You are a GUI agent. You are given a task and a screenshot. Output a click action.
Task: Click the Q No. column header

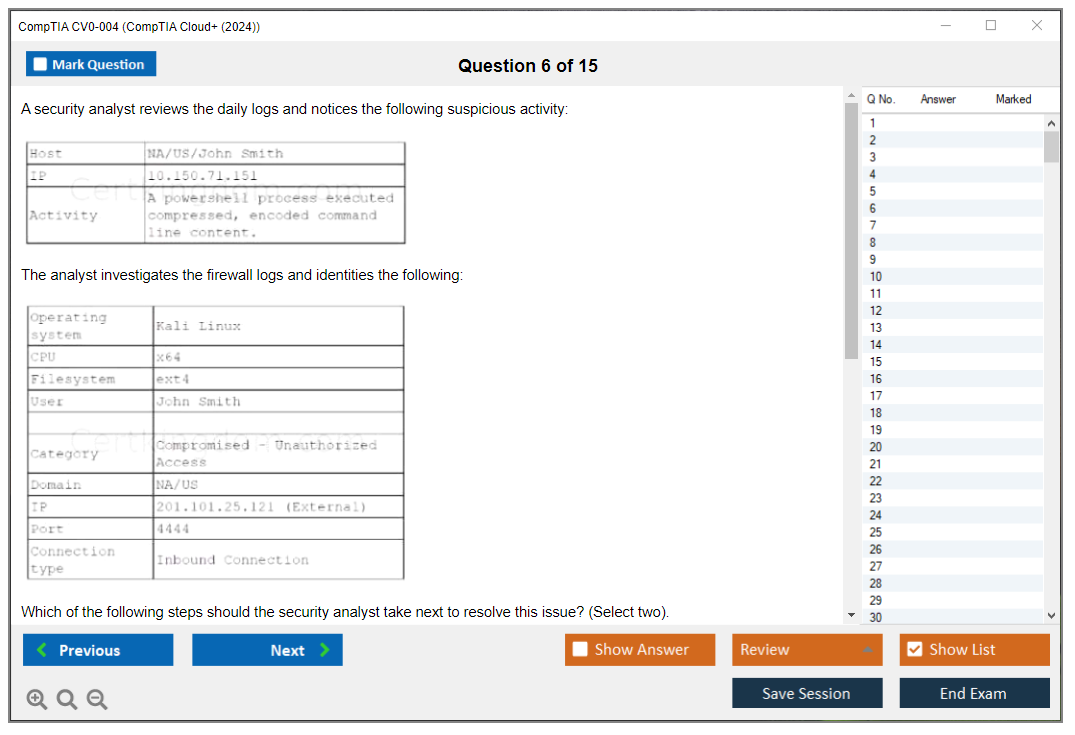(x=881, y=99)
